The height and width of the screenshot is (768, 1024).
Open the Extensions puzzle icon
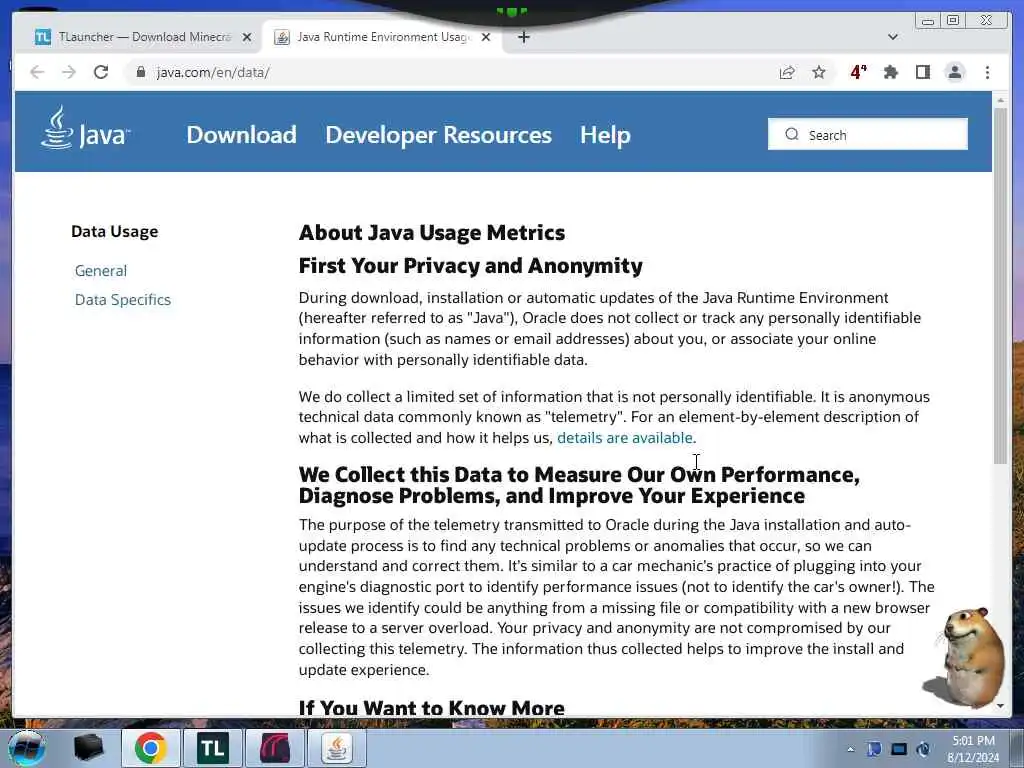pos(890,72)
